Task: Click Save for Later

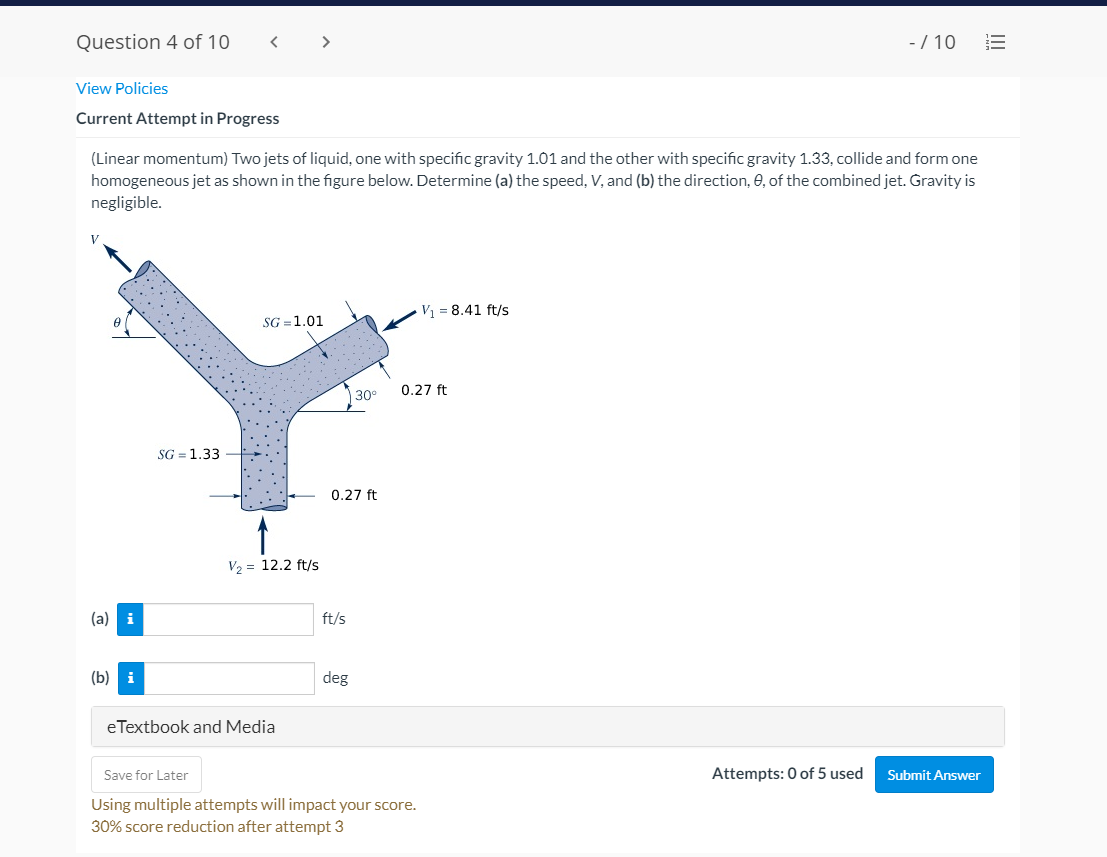Action: pos(146,774)
